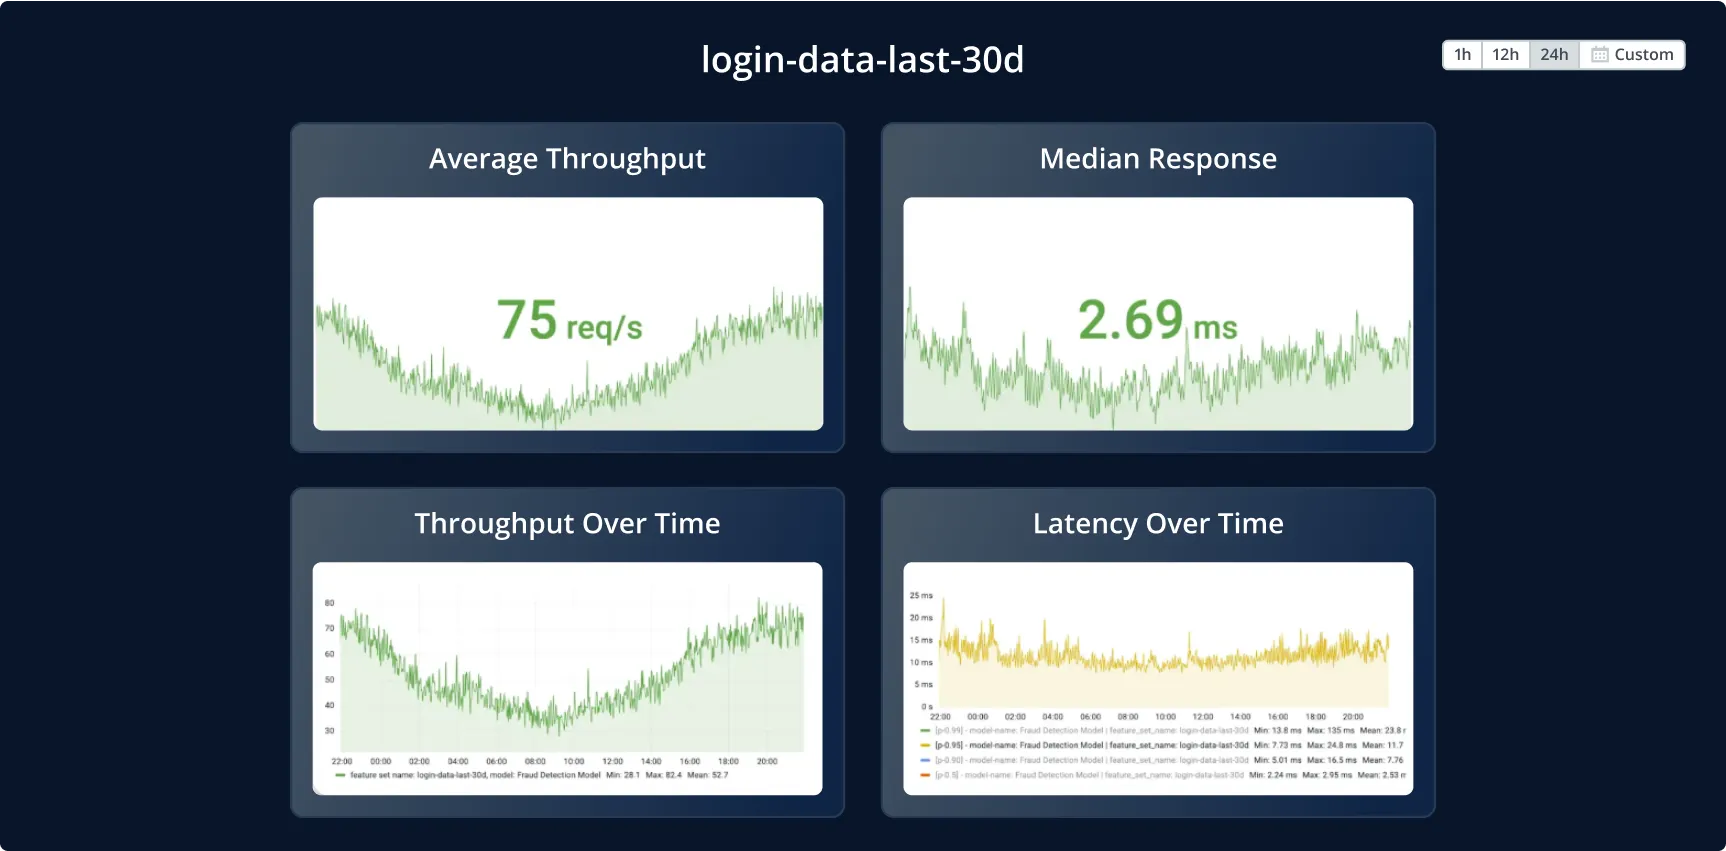Open the Custom date range picker
The height and width of the screenshot is (851, 1726).
(1632, 55)
